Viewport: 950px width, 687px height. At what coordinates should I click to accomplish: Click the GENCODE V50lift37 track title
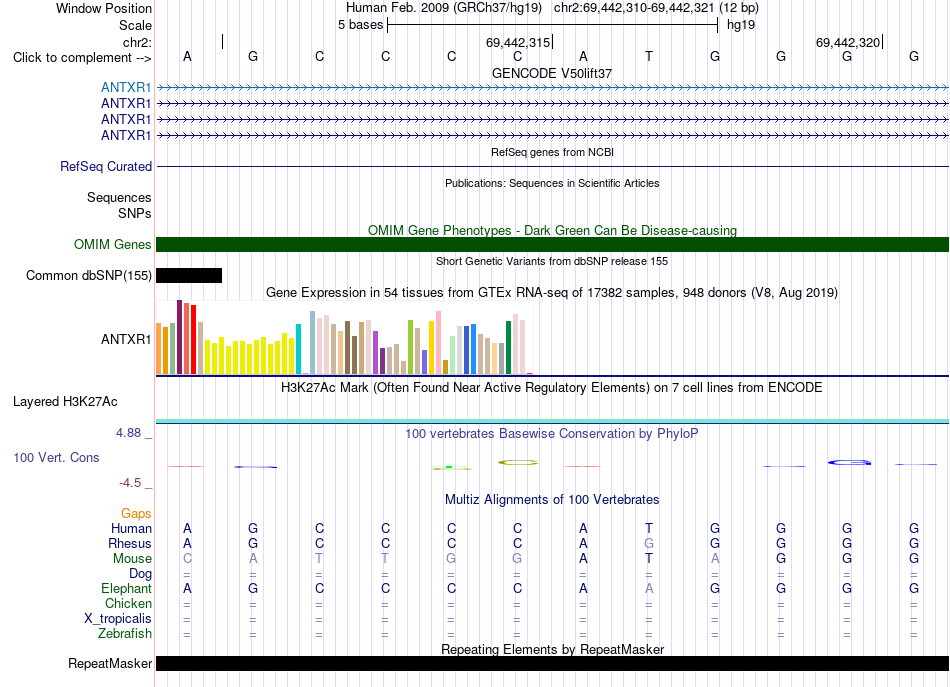(552, 73)
